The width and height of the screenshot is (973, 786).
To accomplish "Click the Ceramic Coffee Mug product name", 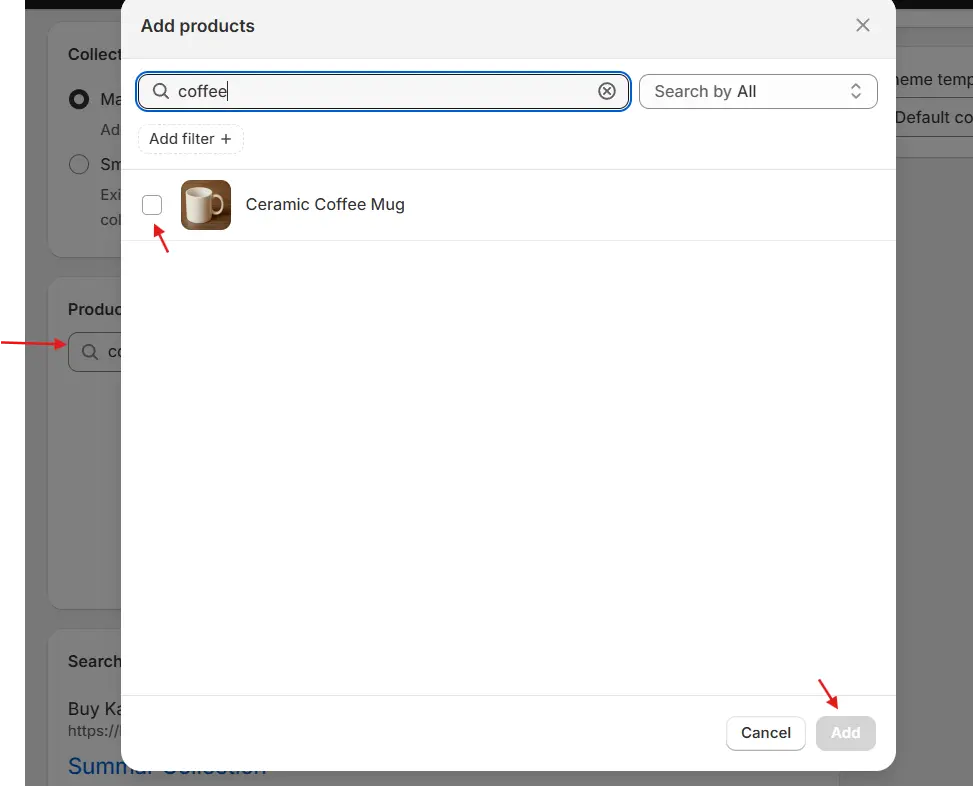I will point(325,205).
